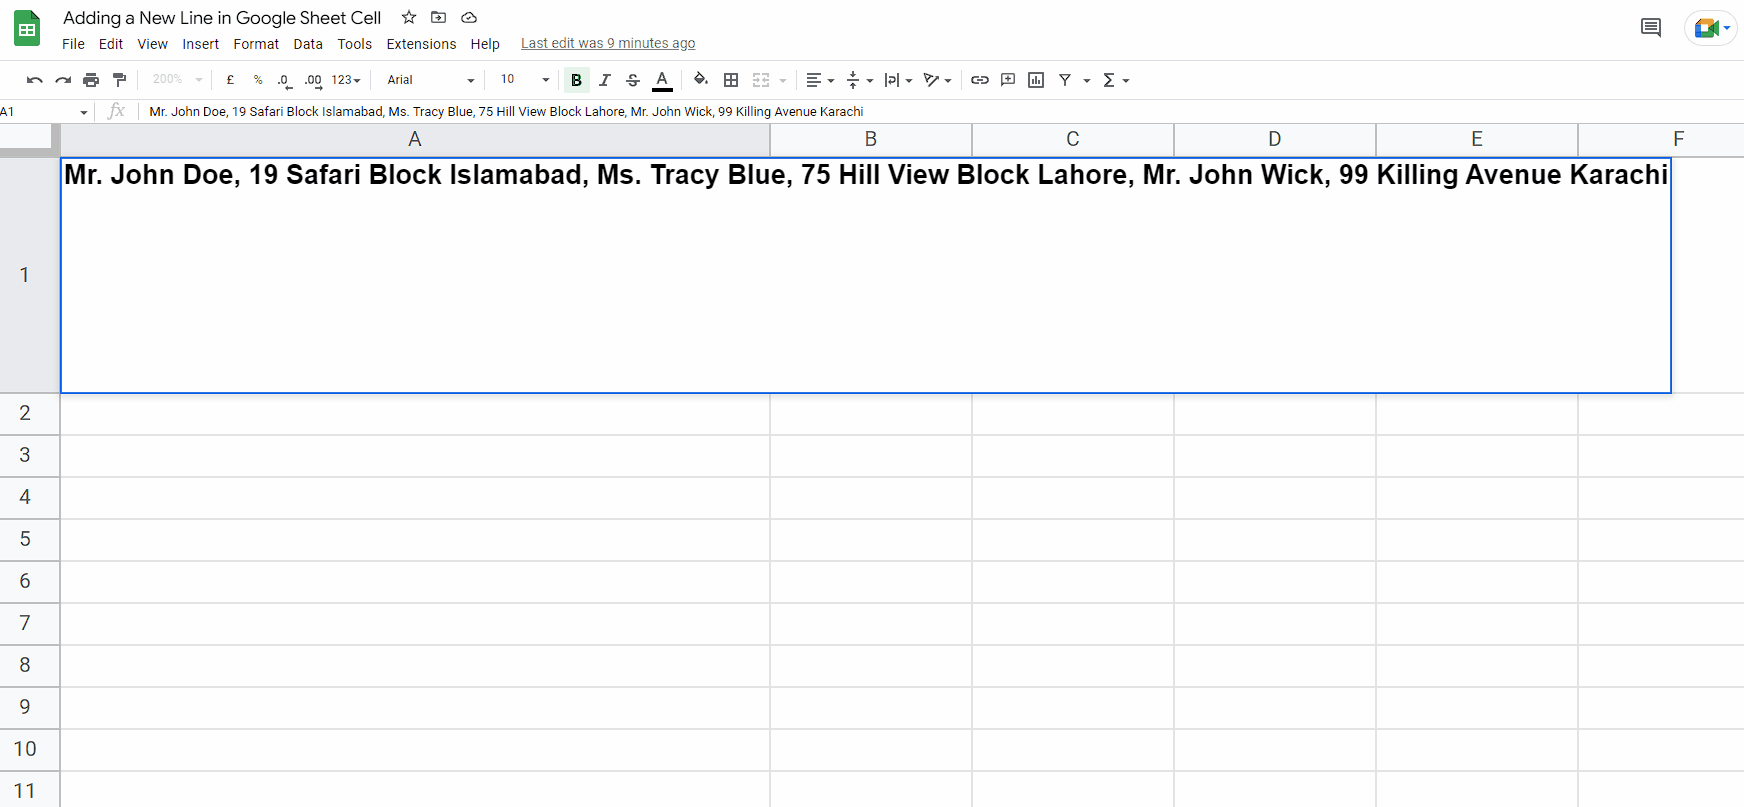Expand filter views dropdown arrow
The image size is (1744, 807).
point(1087,80)
